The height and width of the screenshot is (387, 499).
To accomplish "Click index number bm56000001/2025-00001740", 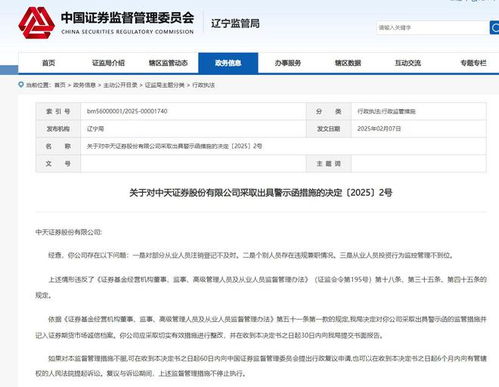I will (127, 111).
